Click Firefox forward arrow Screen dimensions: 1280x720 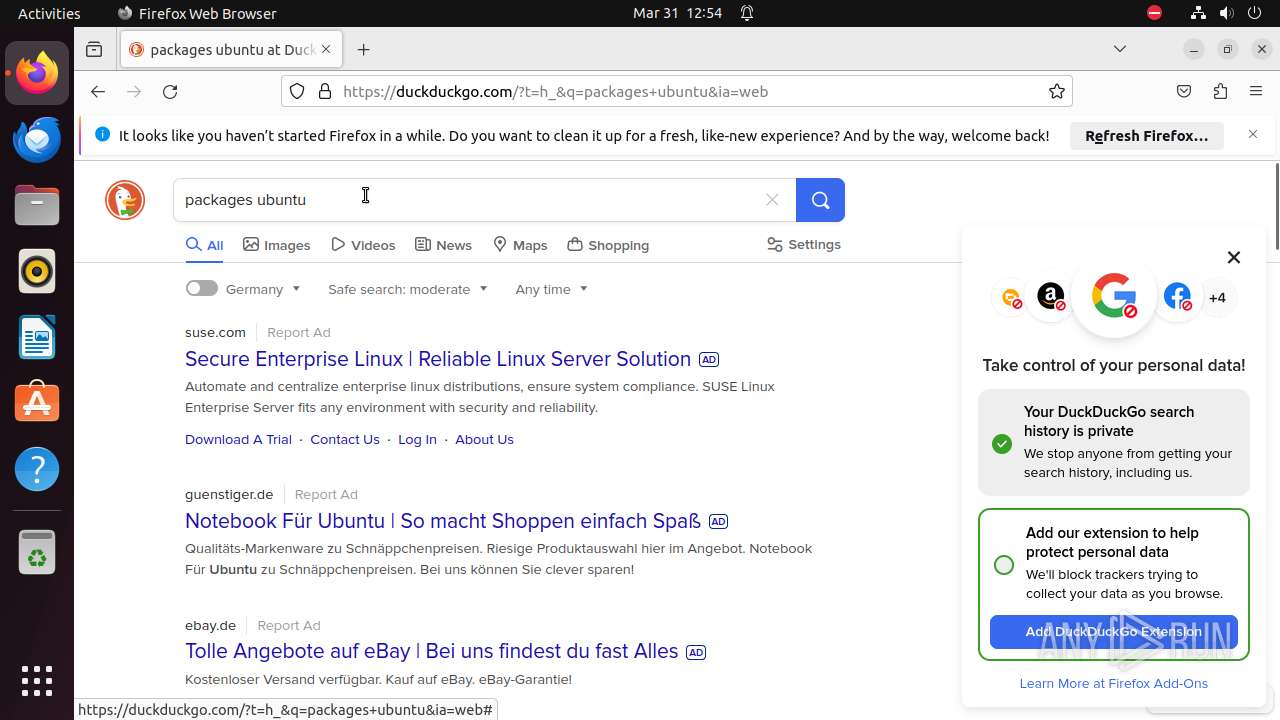(134, 91)
